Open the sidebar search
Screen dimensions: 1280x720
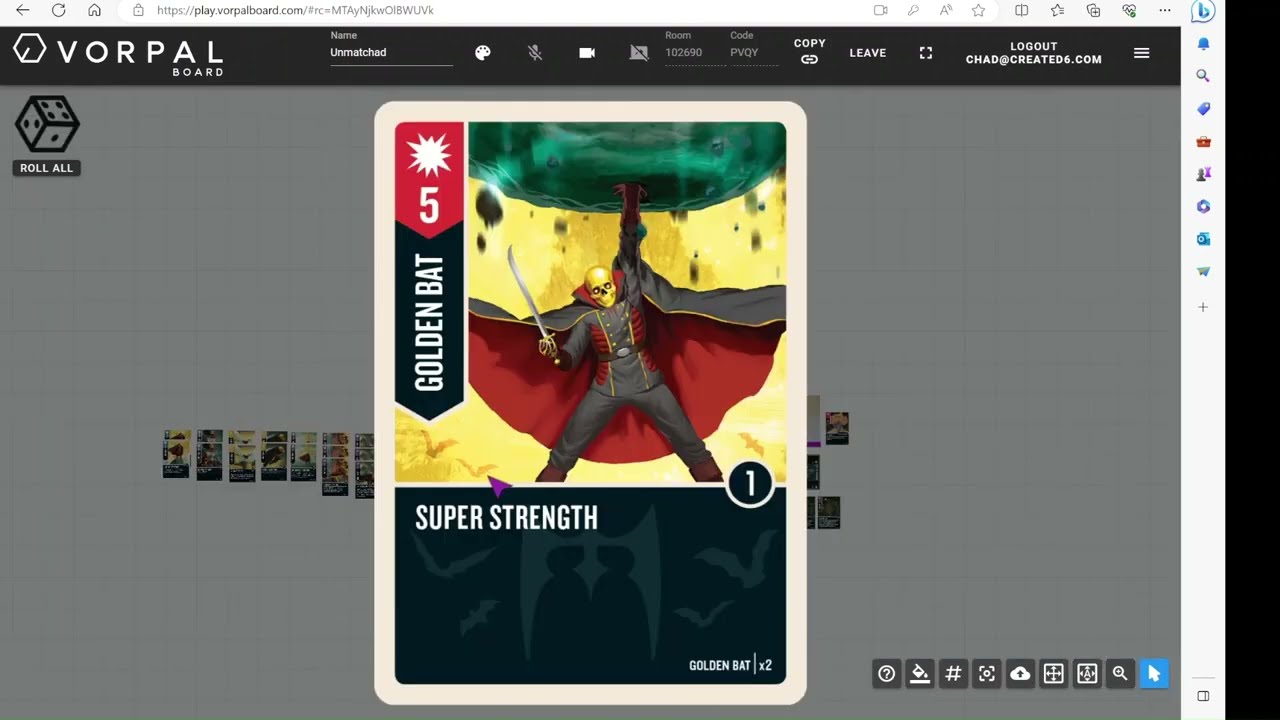pos(1203,76)
